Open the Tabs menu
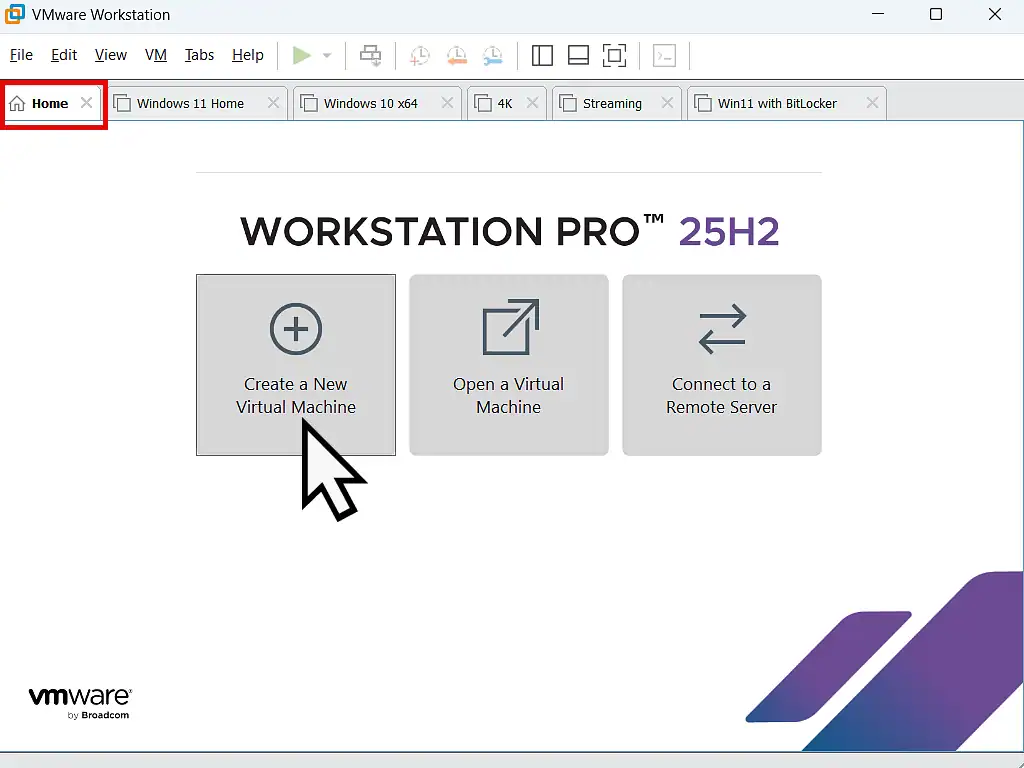The height and width of the screenshot is (768, 1024). (199, 55)
